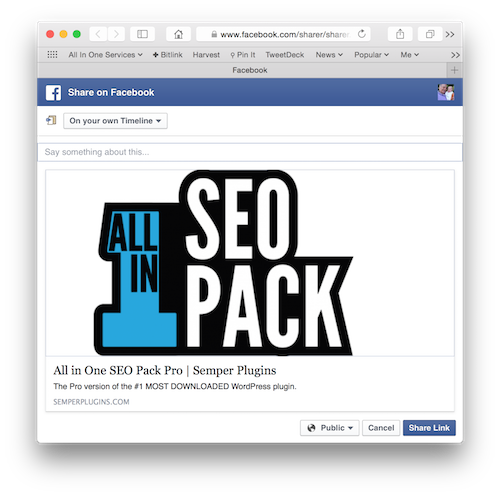
Task: Expand All In One Services bookmarks folder
Action: (105, 55)
